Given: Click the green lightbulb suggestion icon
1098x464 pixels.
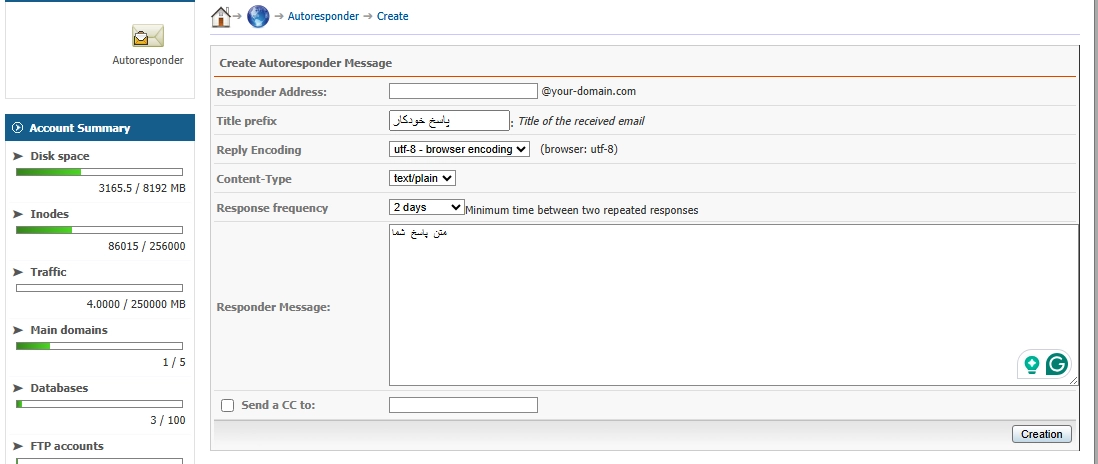Looking at the screenshot, I should tap(1031, 365).
